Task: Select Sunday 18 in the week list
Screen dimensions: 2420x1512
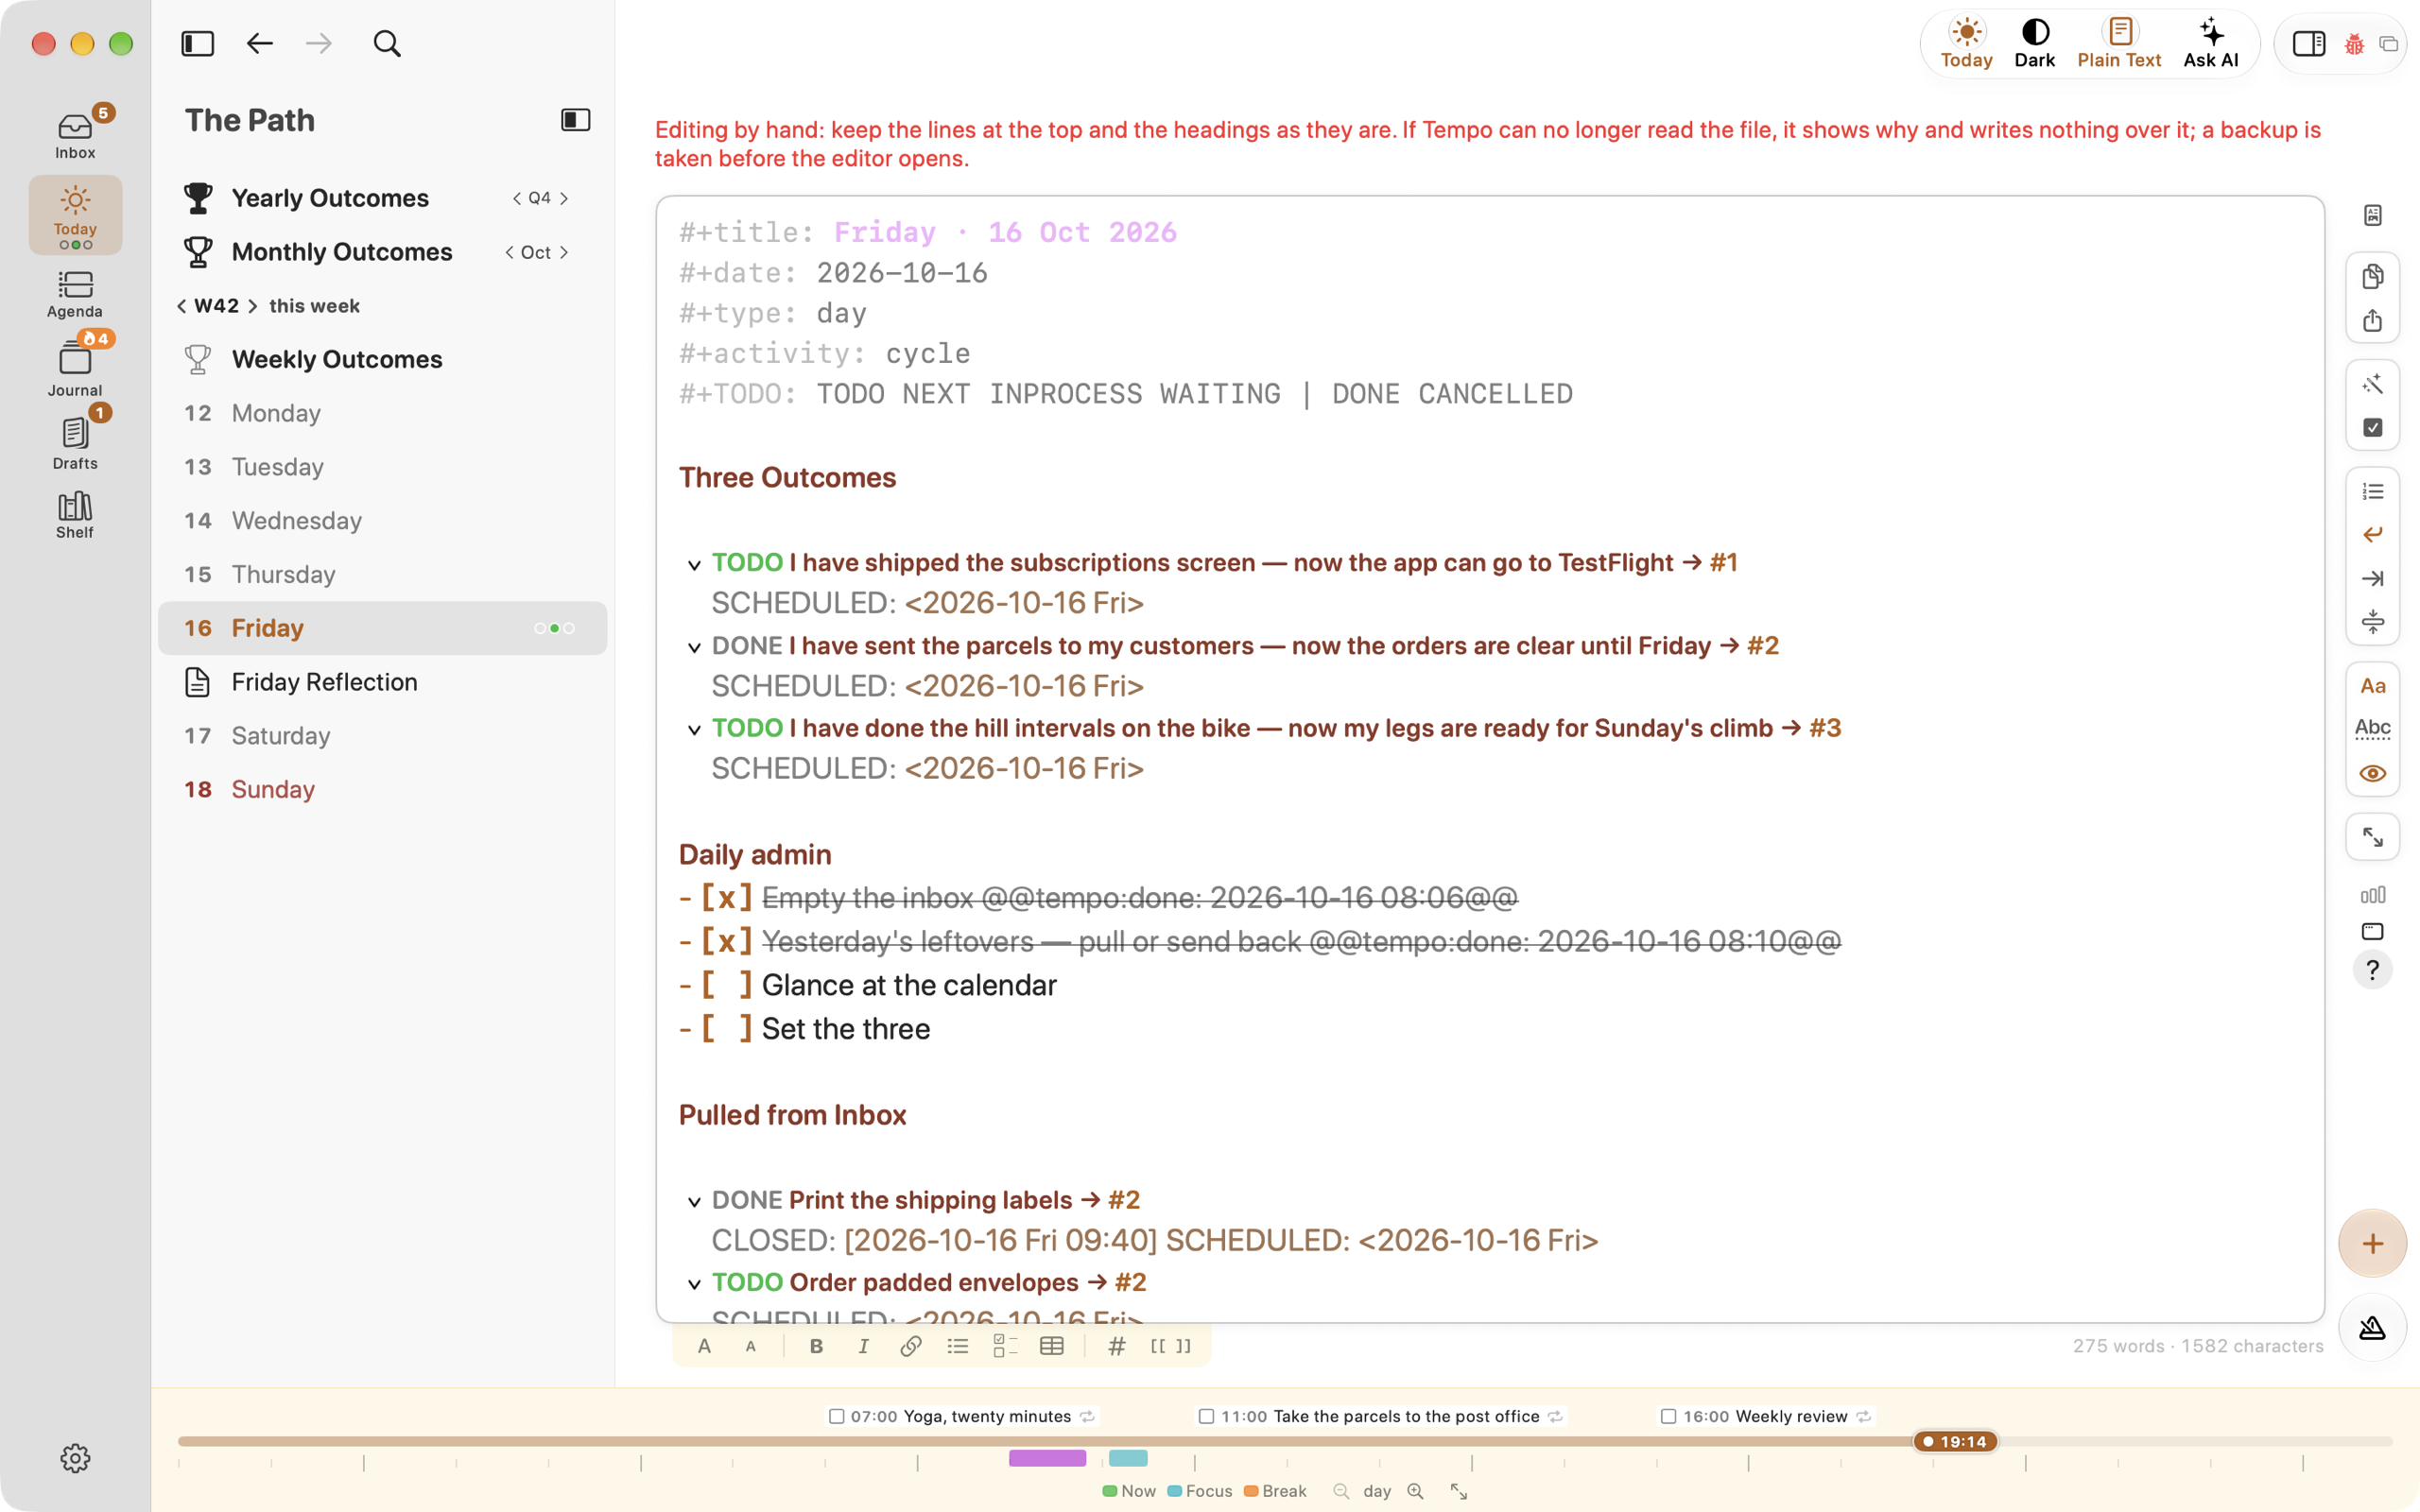Action: [x=383, y=789]
